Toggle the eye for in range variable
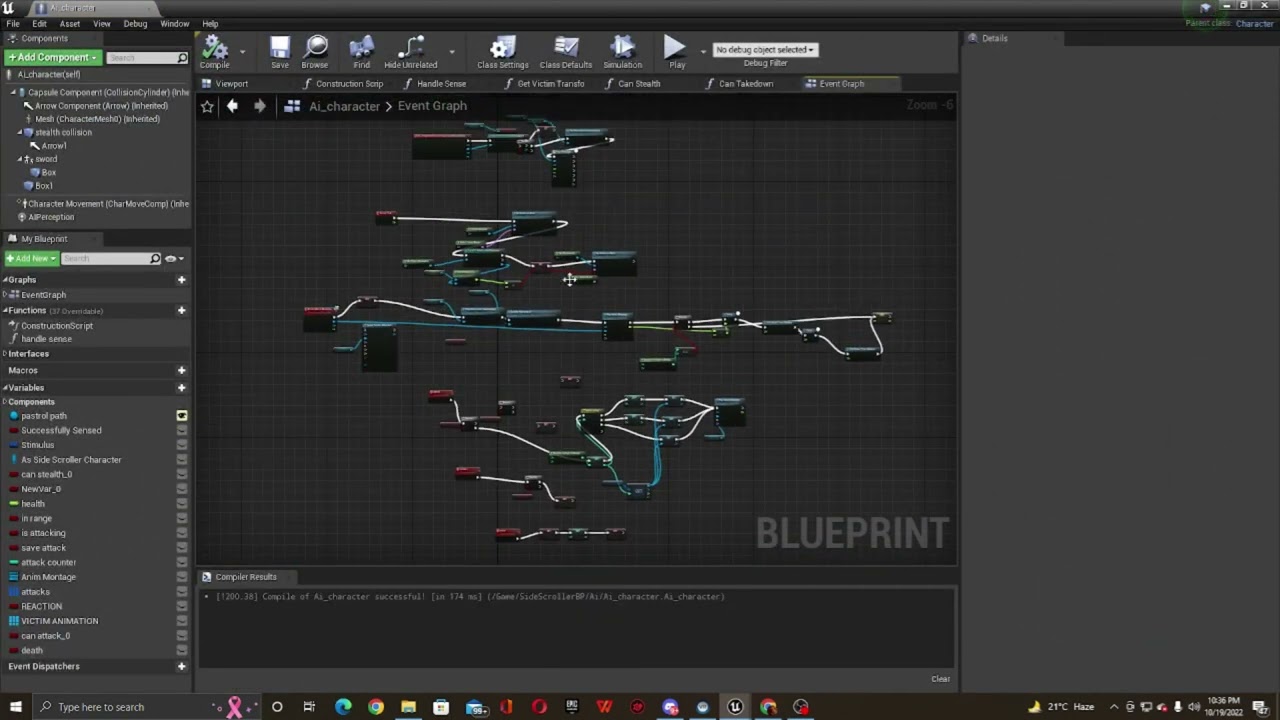This screenshot has width=1280, height=720. pos(182,518)
